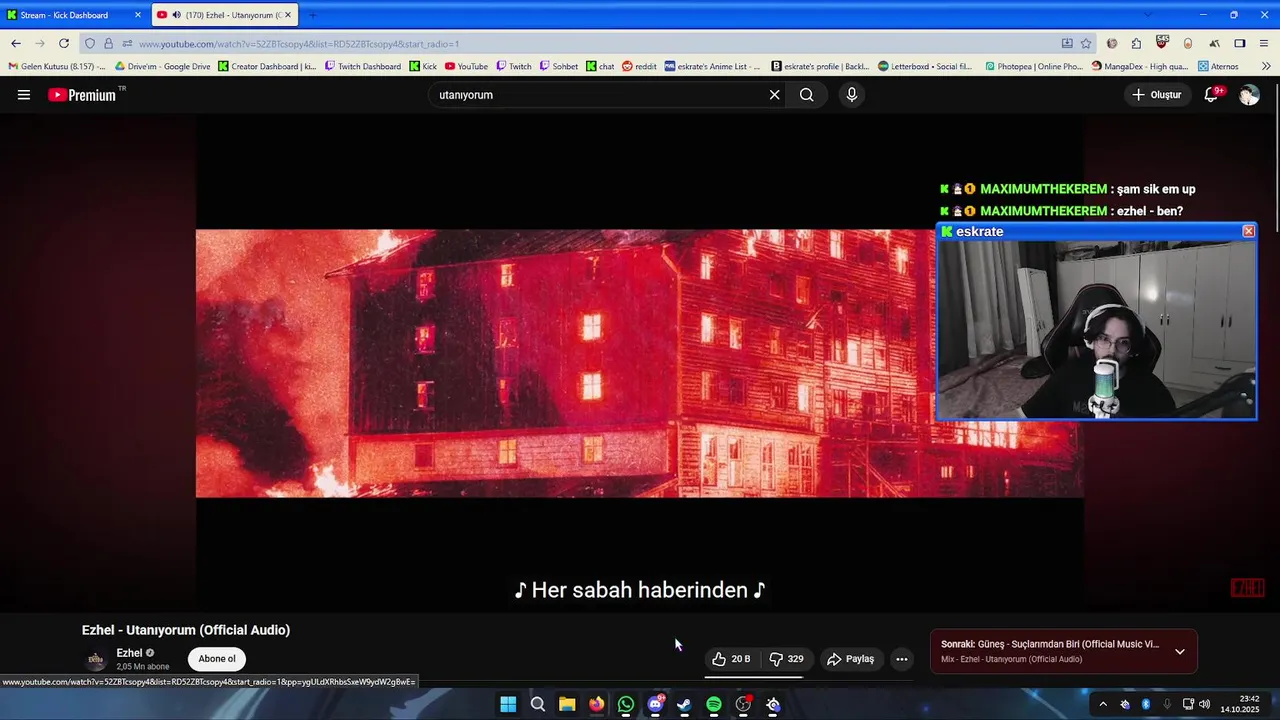Click the Bluetooth tray icon
The height and width of the screenshot is (720, 1280).
[1146, 705]
